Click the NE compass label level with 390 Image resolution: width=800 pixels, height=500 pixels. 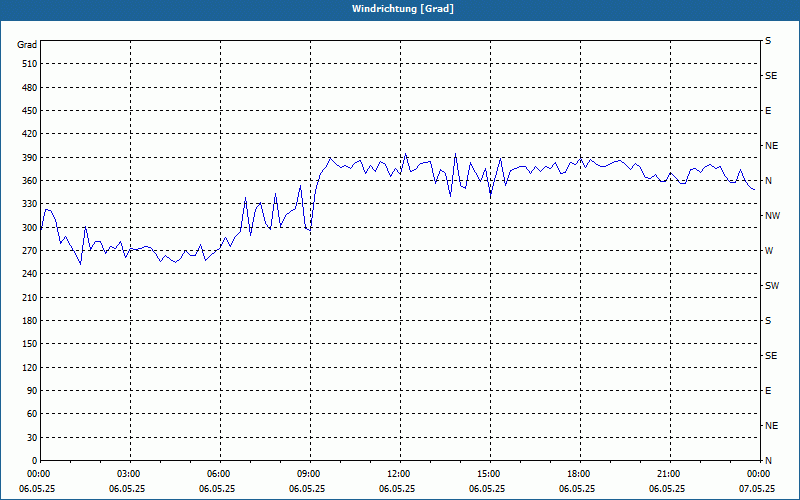pyautogui.click(x=771, y=146)
